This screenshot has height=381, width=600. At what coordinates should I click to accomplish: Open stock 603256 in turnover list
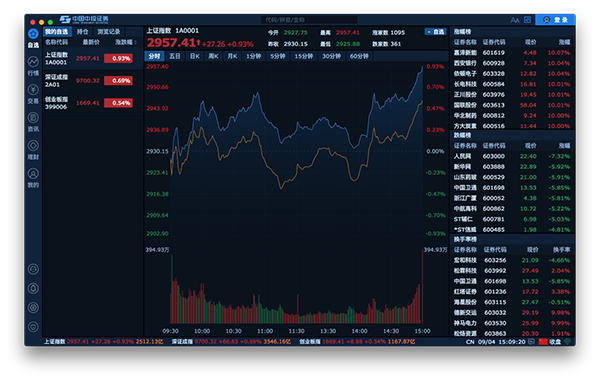click(x=512, y=261)
